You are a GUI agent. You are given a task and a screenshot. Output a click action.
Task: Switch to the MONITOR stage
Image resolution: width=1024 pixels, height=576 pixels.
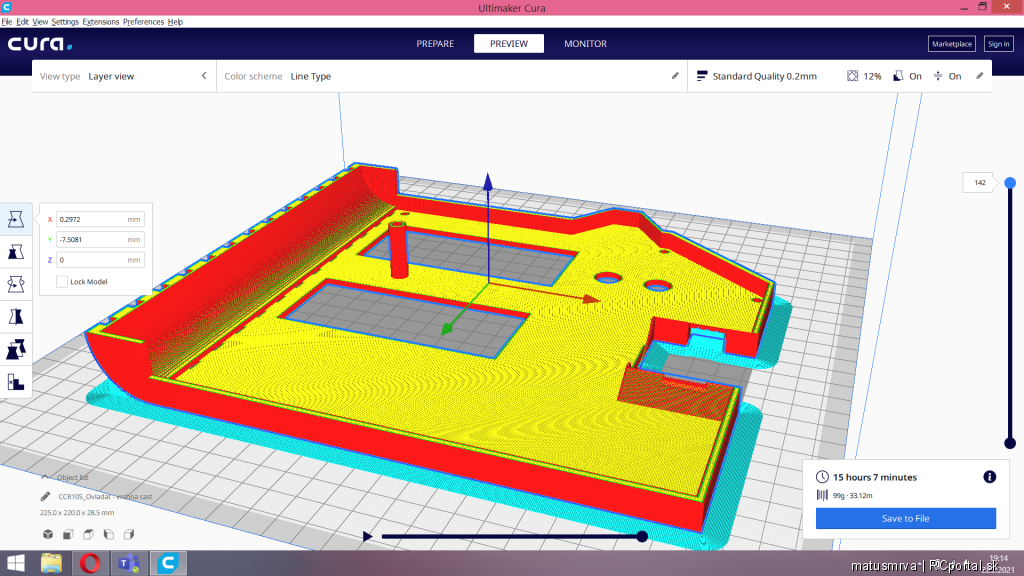click(585, 44)
